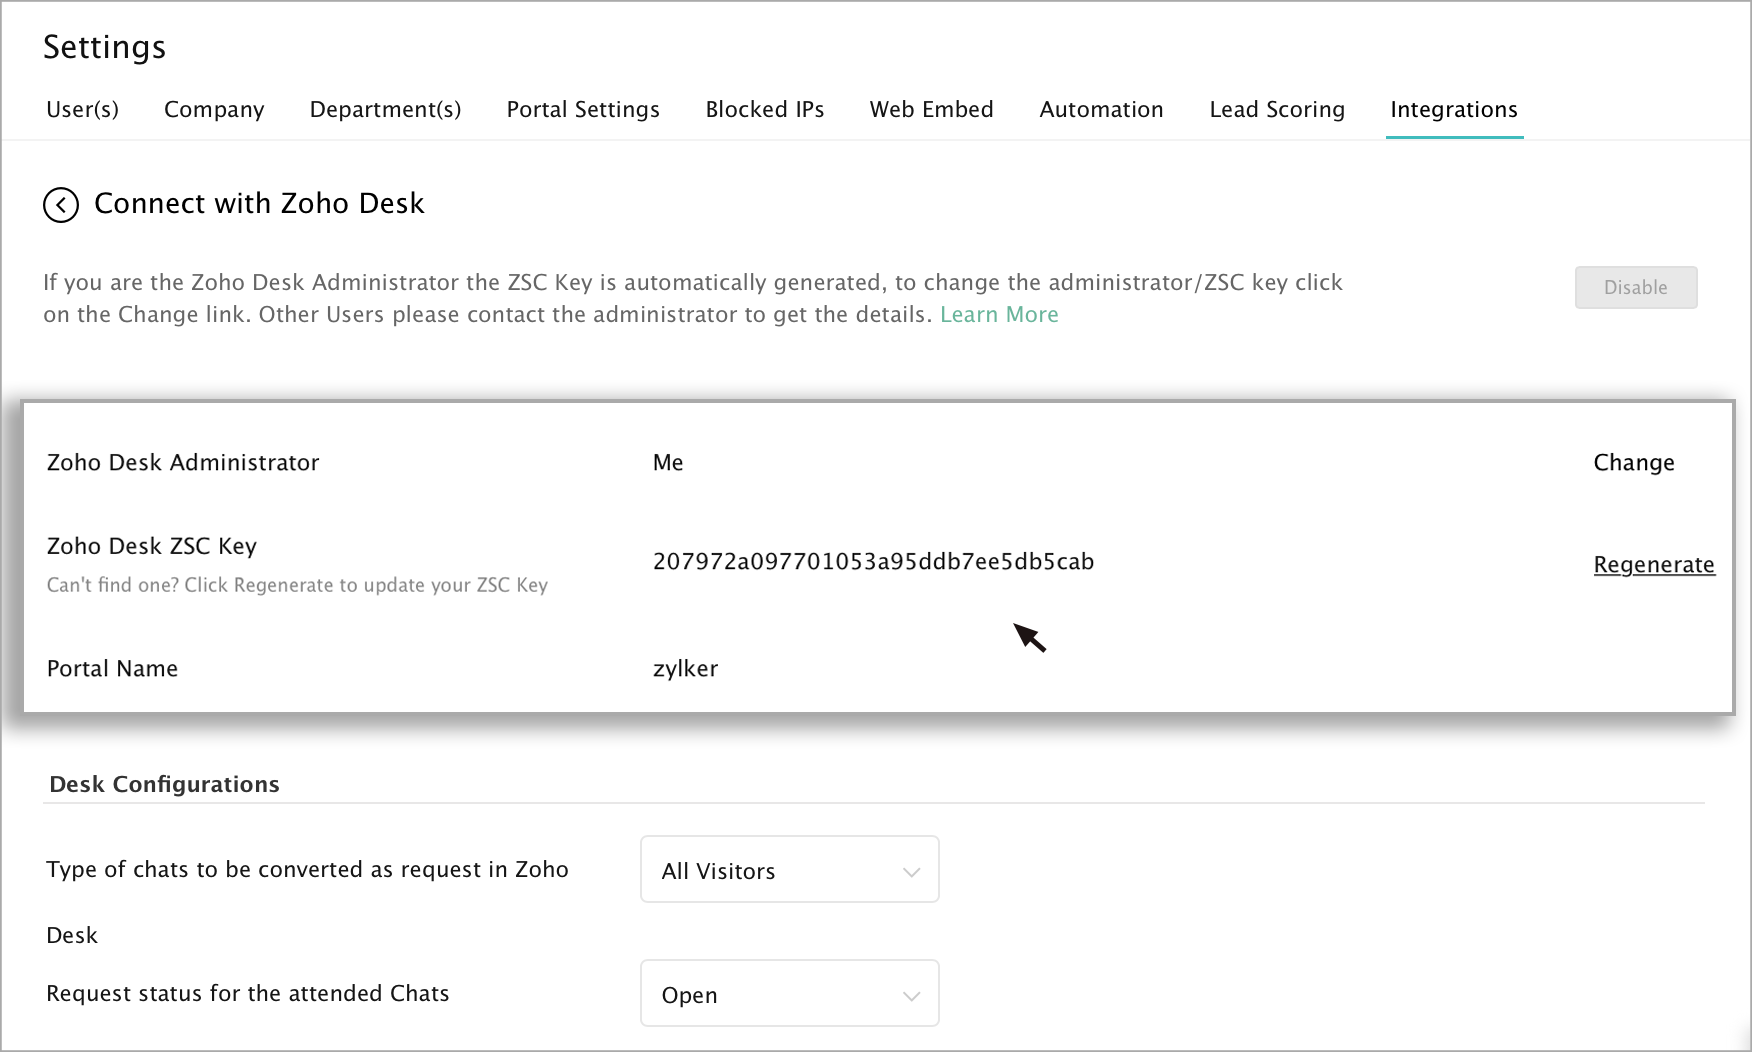
Task: Open the User(s) settings tab
Action: [83, 110]
